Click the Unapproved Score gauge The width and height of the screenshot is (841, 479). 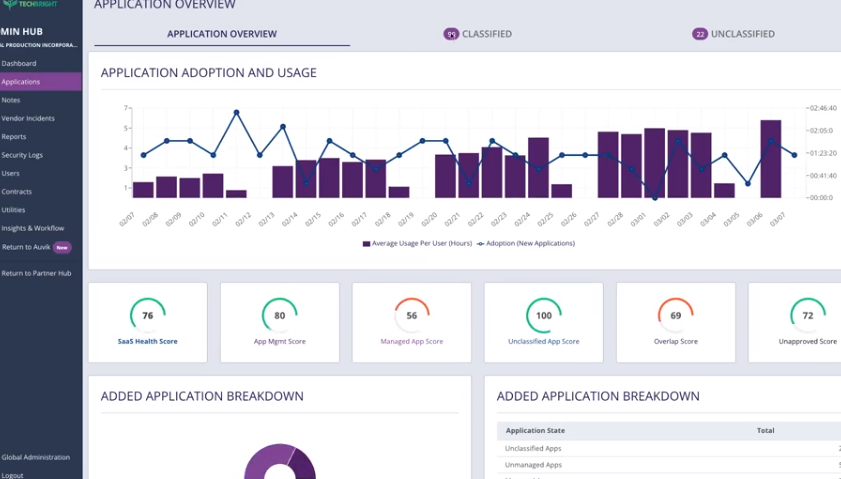(807, 315)
